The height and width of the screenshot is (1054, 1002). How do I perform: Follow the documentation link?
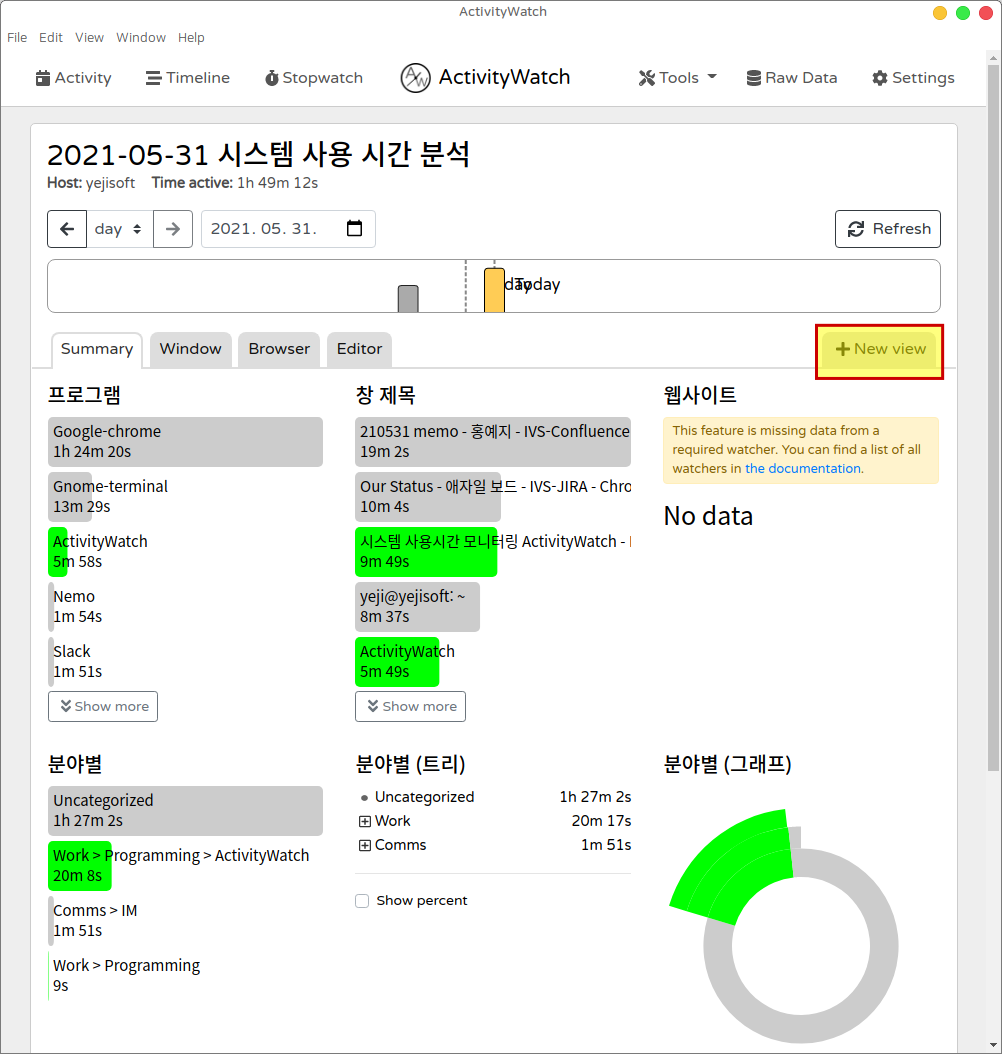pyautogui.click(x=802, y=468)
